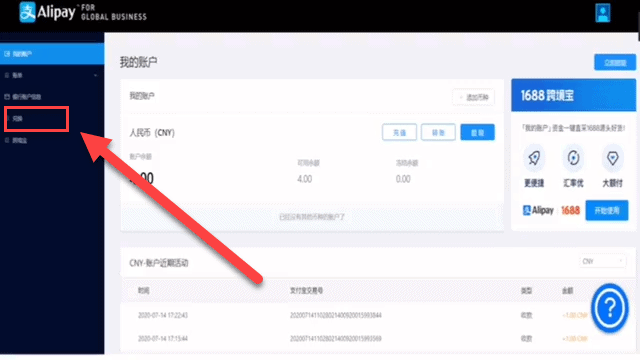This screenshot has width=640, height=360.
Task: Click the small Alipay logo in the 1688 card
Action: 538,210
